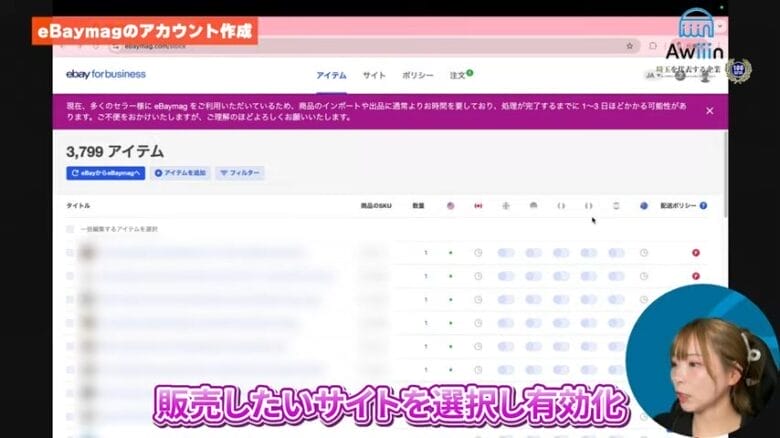This screenshot has height=438, width=780.
Task: Click the Canada flag column icon
Action: (x=478, y=206)
